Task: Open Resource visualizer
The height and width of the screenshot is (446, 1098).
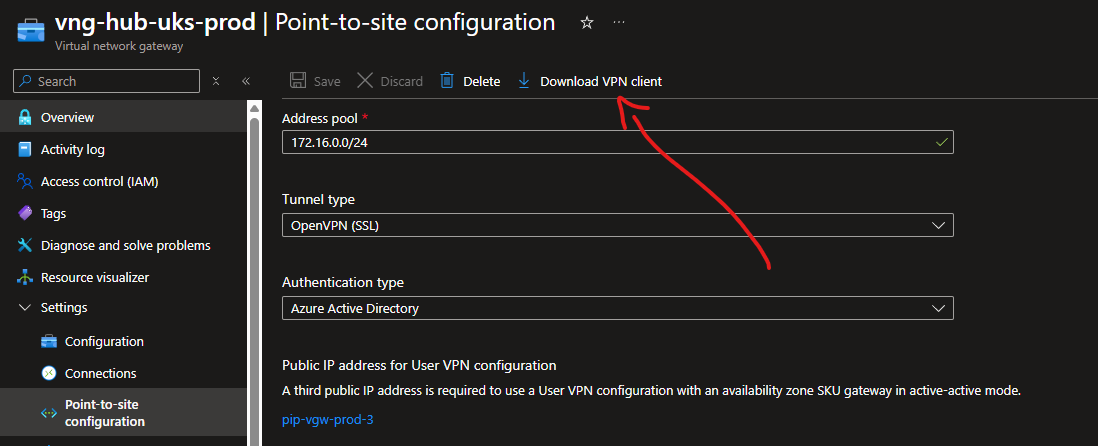Action: click(x=123, y=277)
